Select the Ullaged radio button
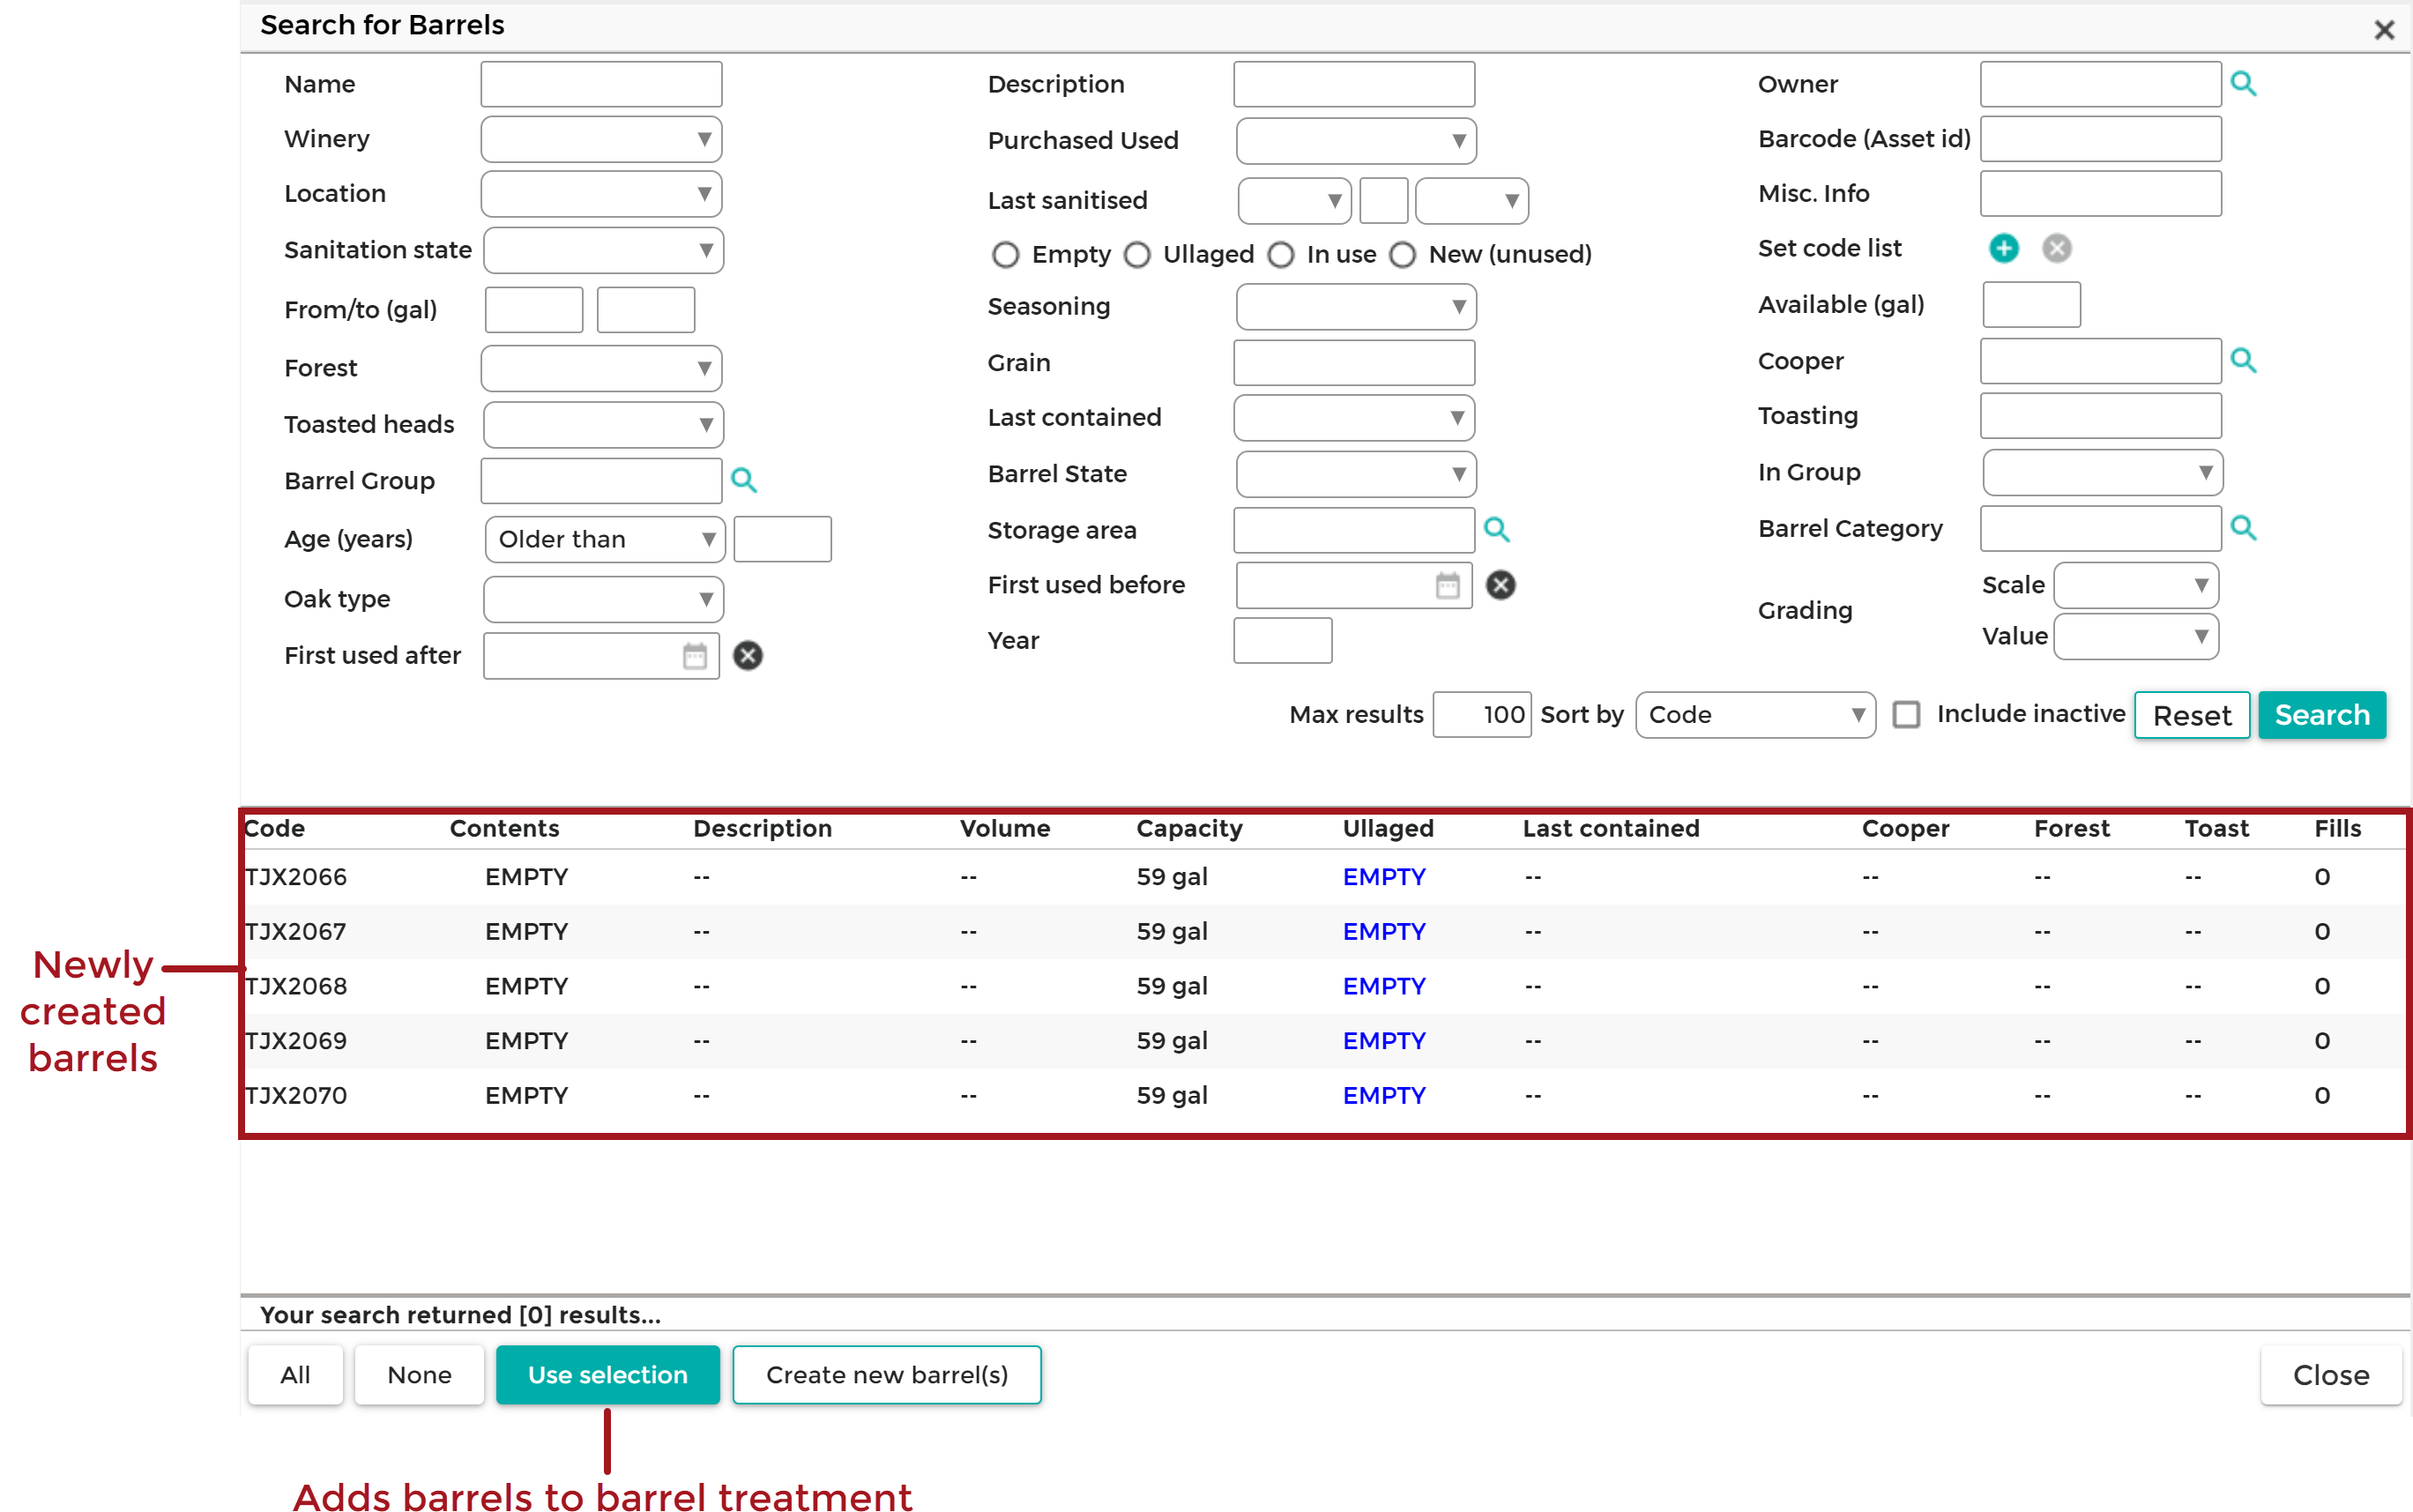2413x1512 pixels. tap(1137, 255)
